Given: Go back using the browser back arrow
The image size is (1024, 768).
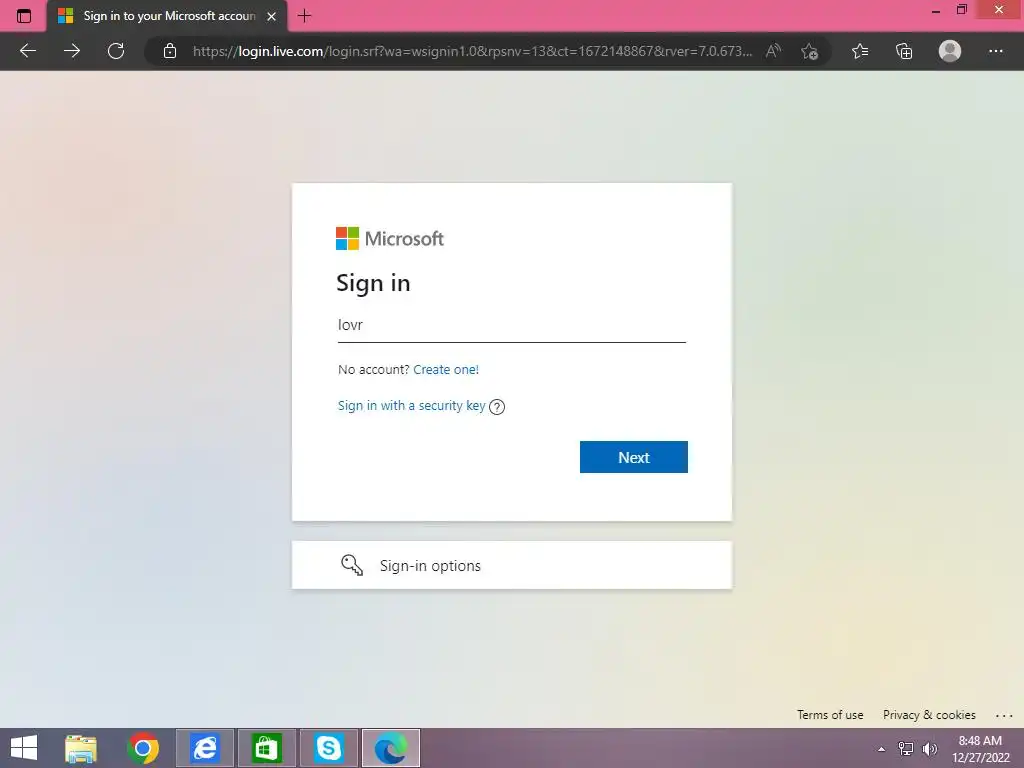Looking at the screenshot, I should click(27, 51).
